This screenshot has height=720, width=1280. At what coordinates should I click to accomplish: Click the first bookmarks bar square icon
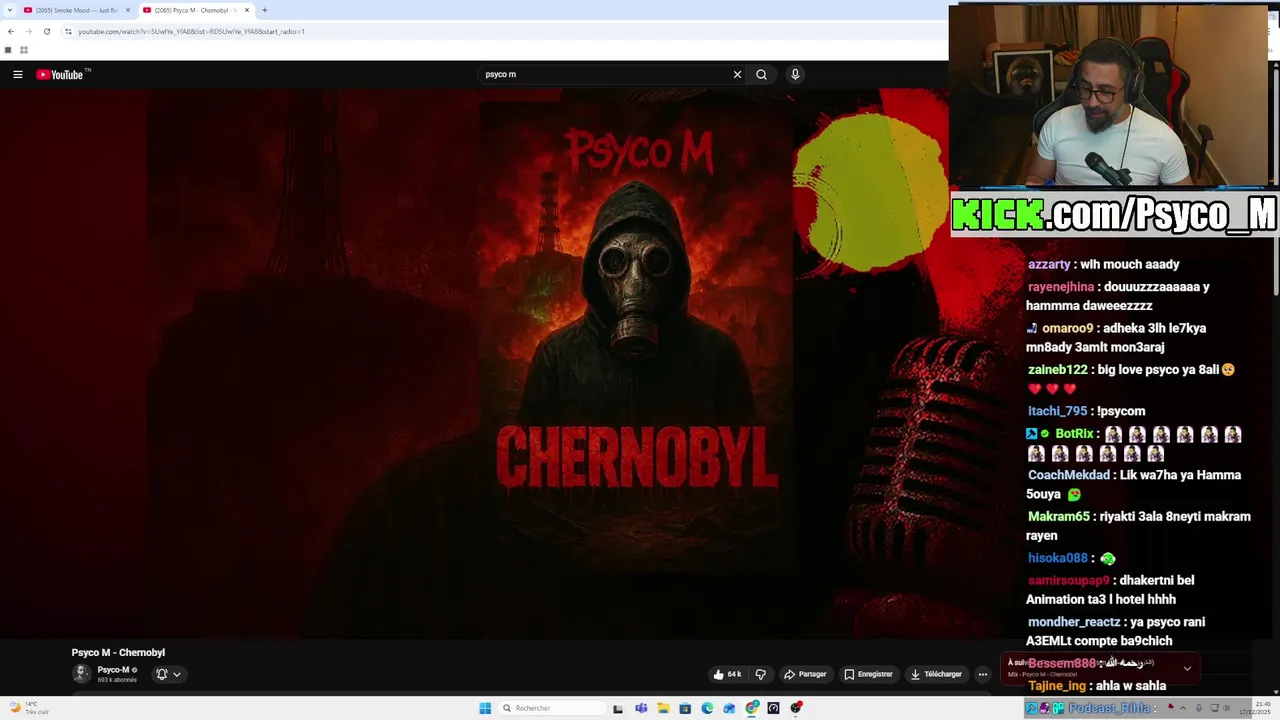(8, 50)
